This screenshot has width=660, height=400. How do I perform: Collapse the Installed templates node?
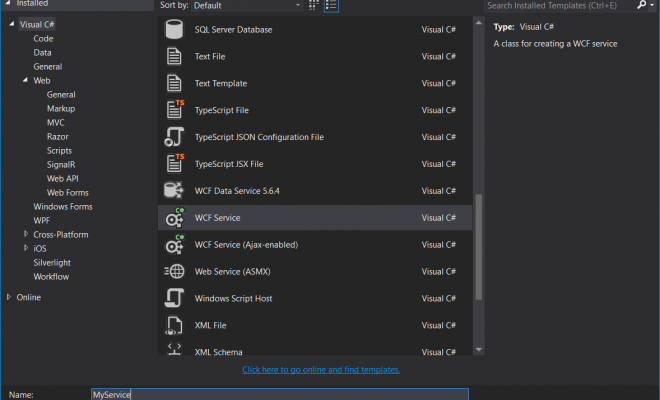click(8, 3)
